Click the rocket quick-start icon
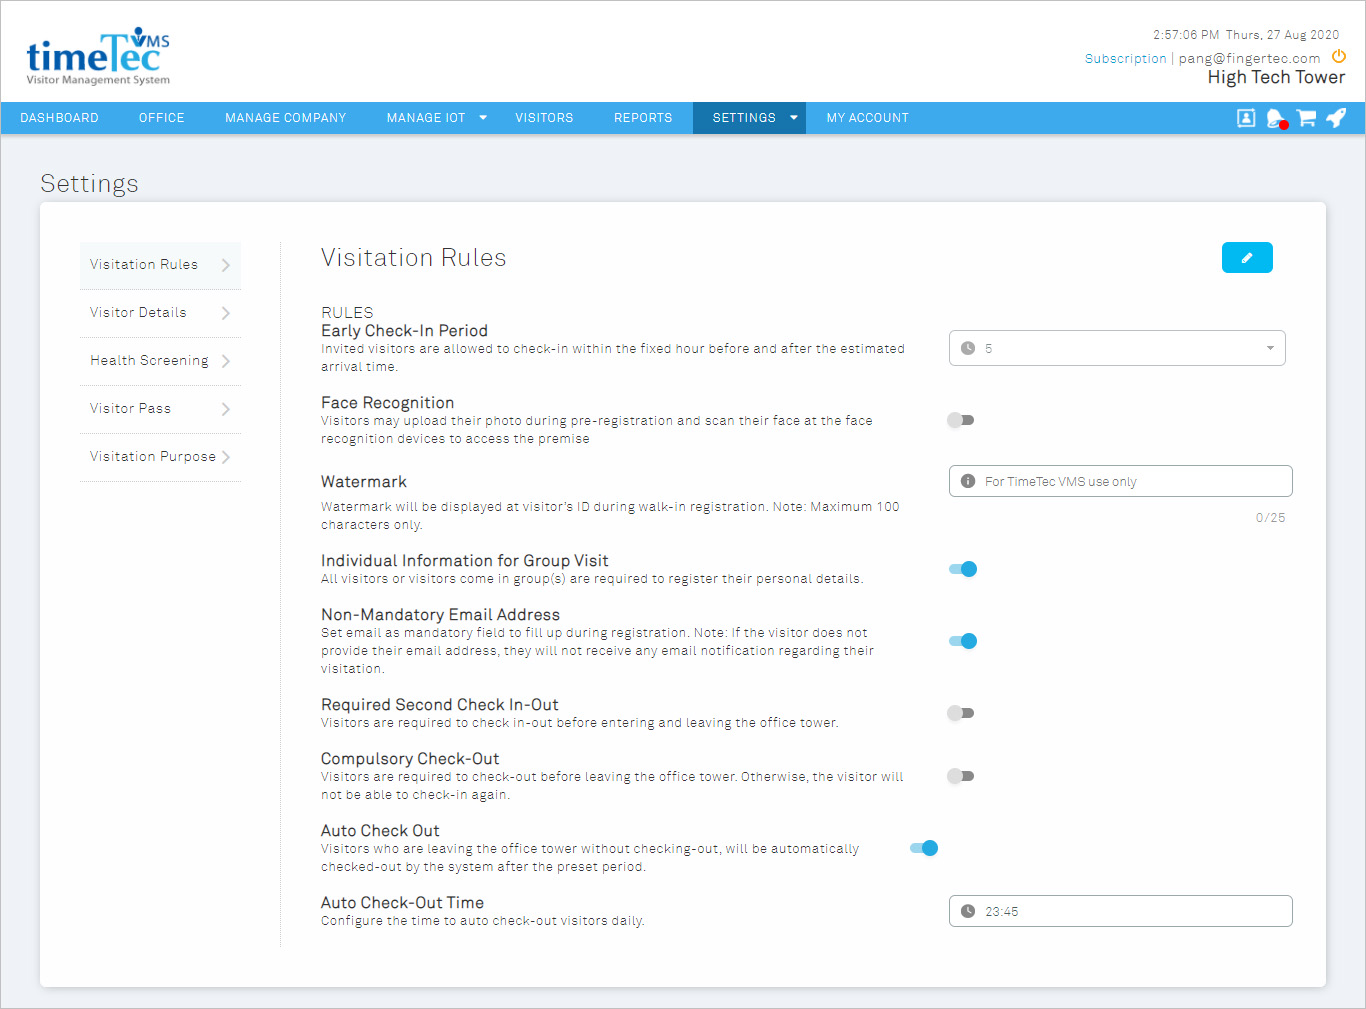This screenshot has width=1366, height=1009. [x=1336, y=118]
